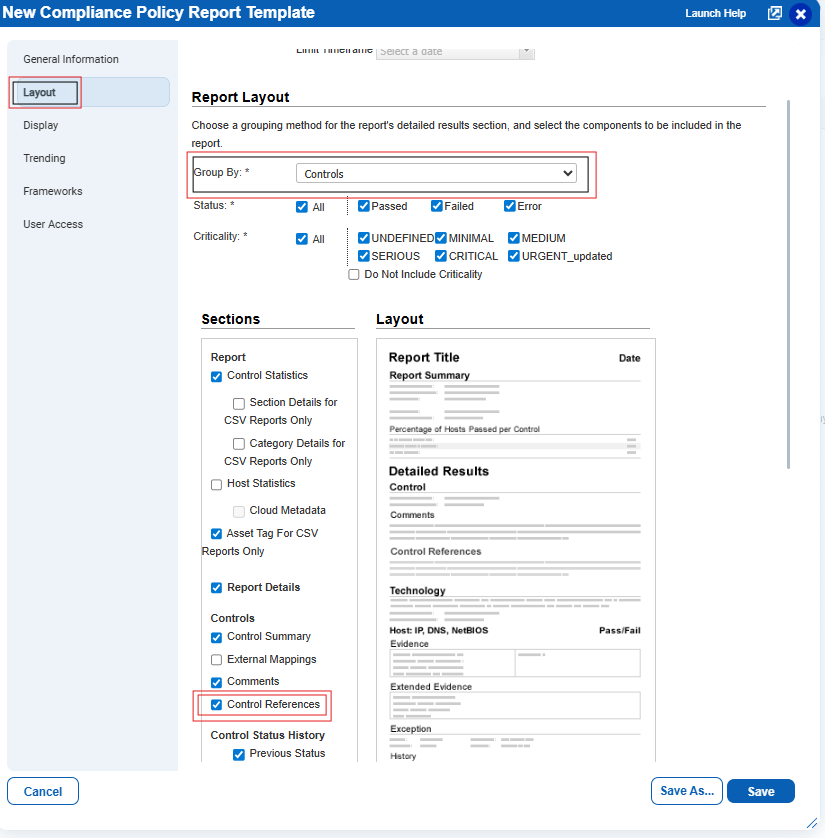Go to the Trending tab
This screenshot has width=825, height=838.
(44, 158)
